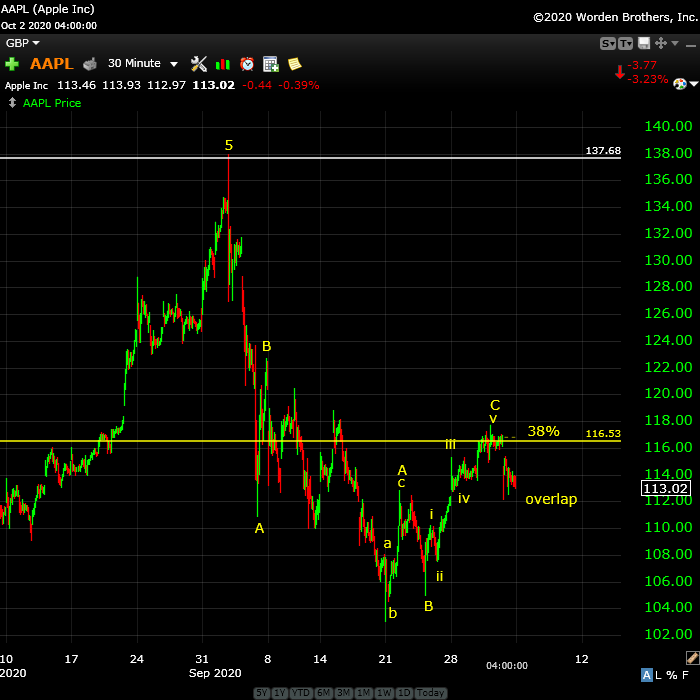
Task: Click the red down arrow change indicator
Action: point(620,72)
